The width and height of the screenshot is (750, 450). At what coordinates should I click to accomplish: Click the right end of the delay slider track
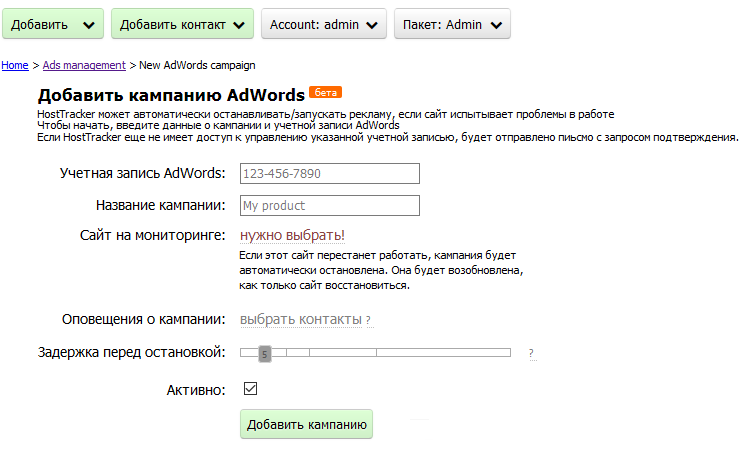click(507, 353)
